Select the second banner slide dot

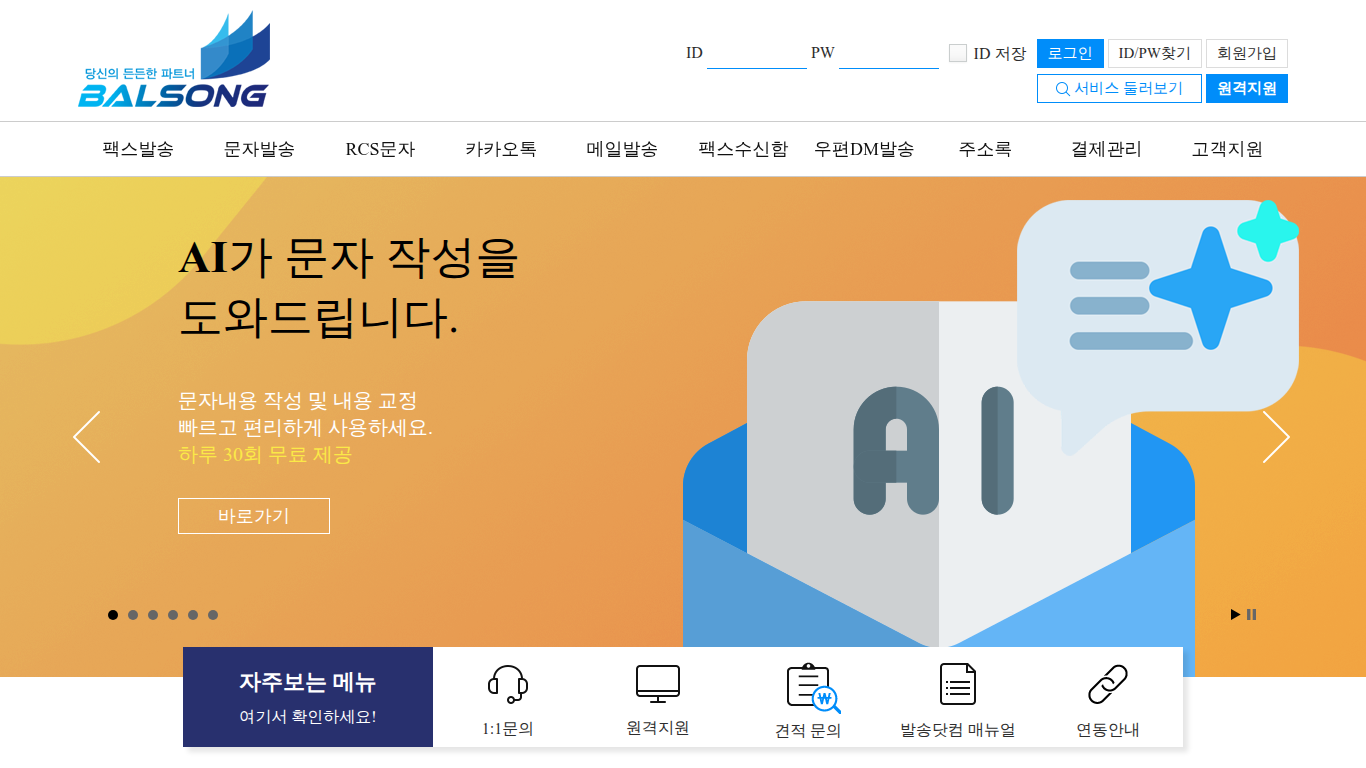pyautogui.click(x=133, y=615)
